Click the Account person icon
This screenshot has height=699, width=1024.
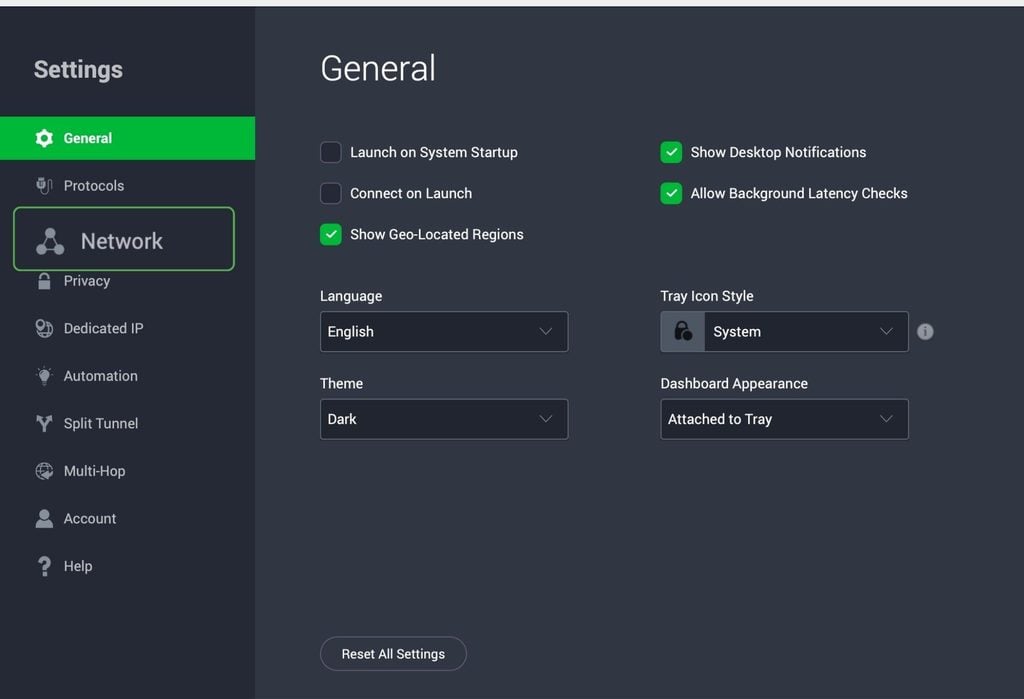(x=44, y=519)
